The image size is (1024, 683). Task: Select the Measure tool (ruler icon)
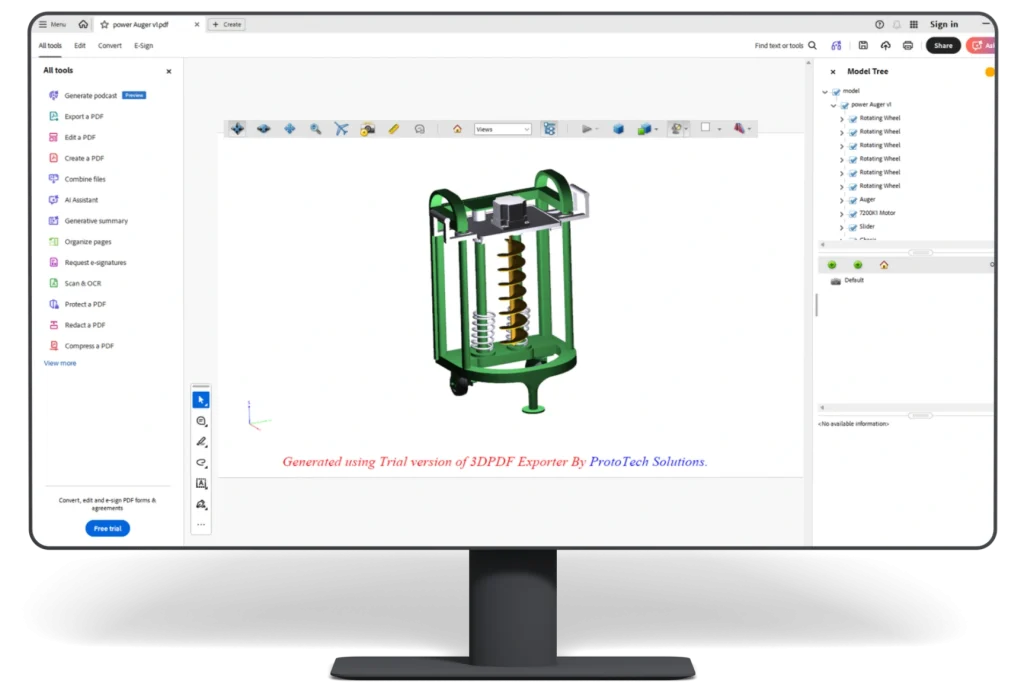tap(392, 128)
